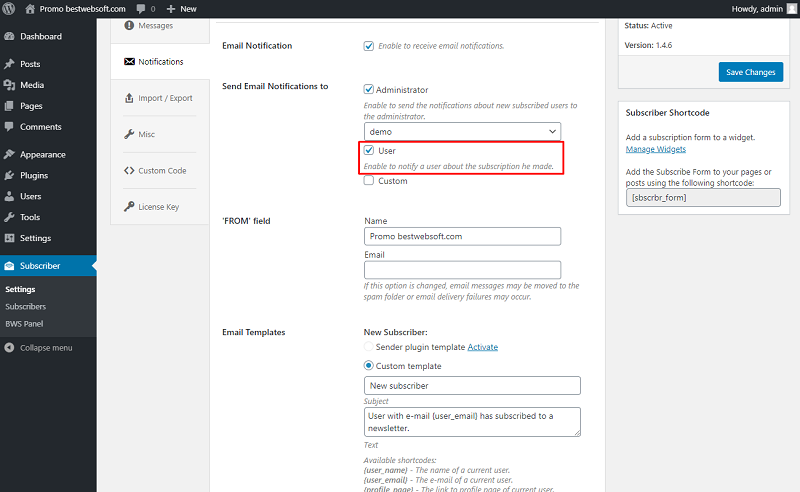Open the Notifications settings tab
Image resolution: width=800 pixels, height=492 pixels.
tap(160, 61)
